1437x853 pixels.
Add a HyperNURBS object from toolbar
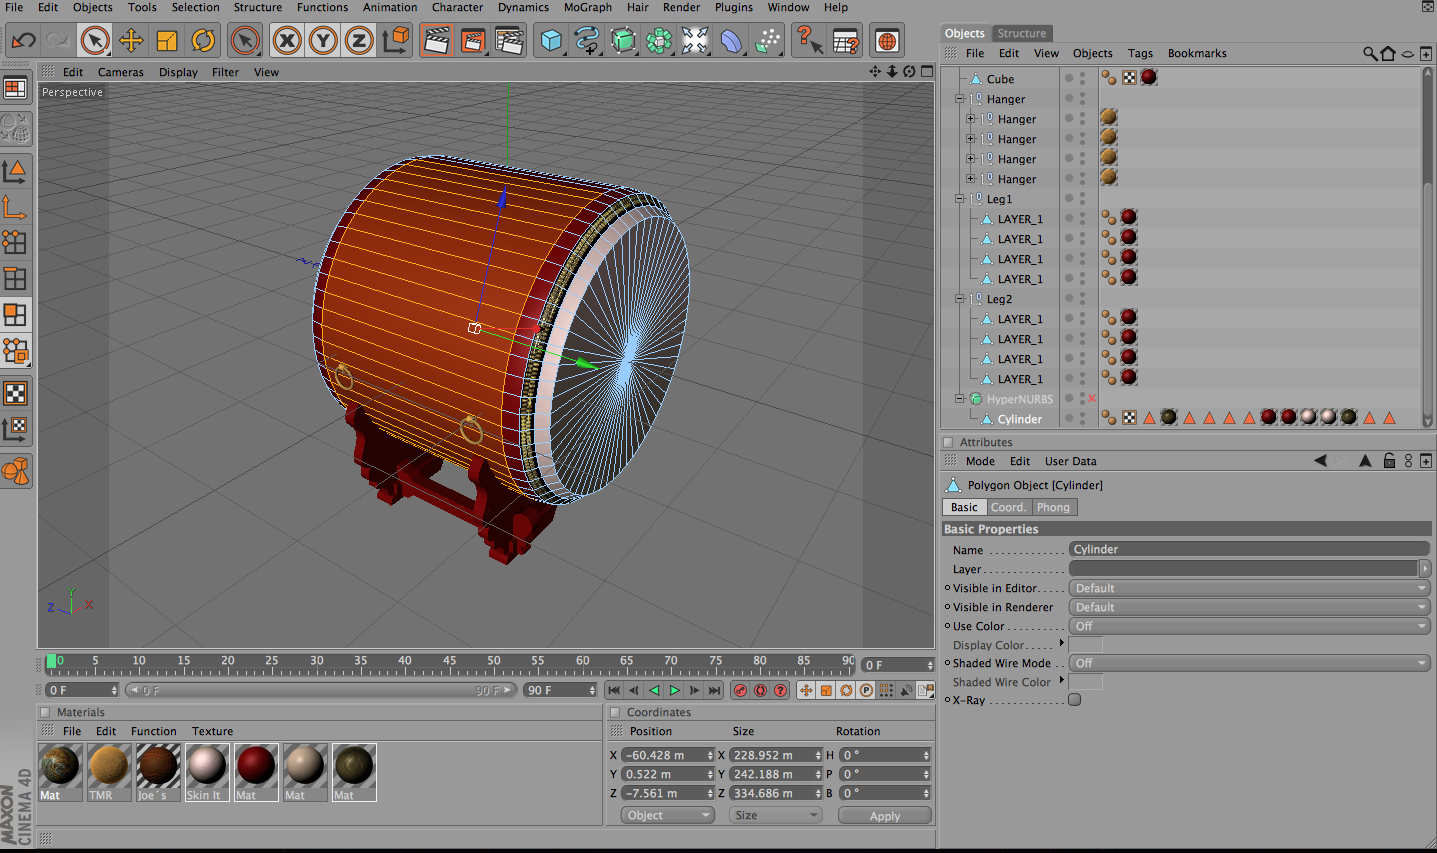(x=623, y=41)
